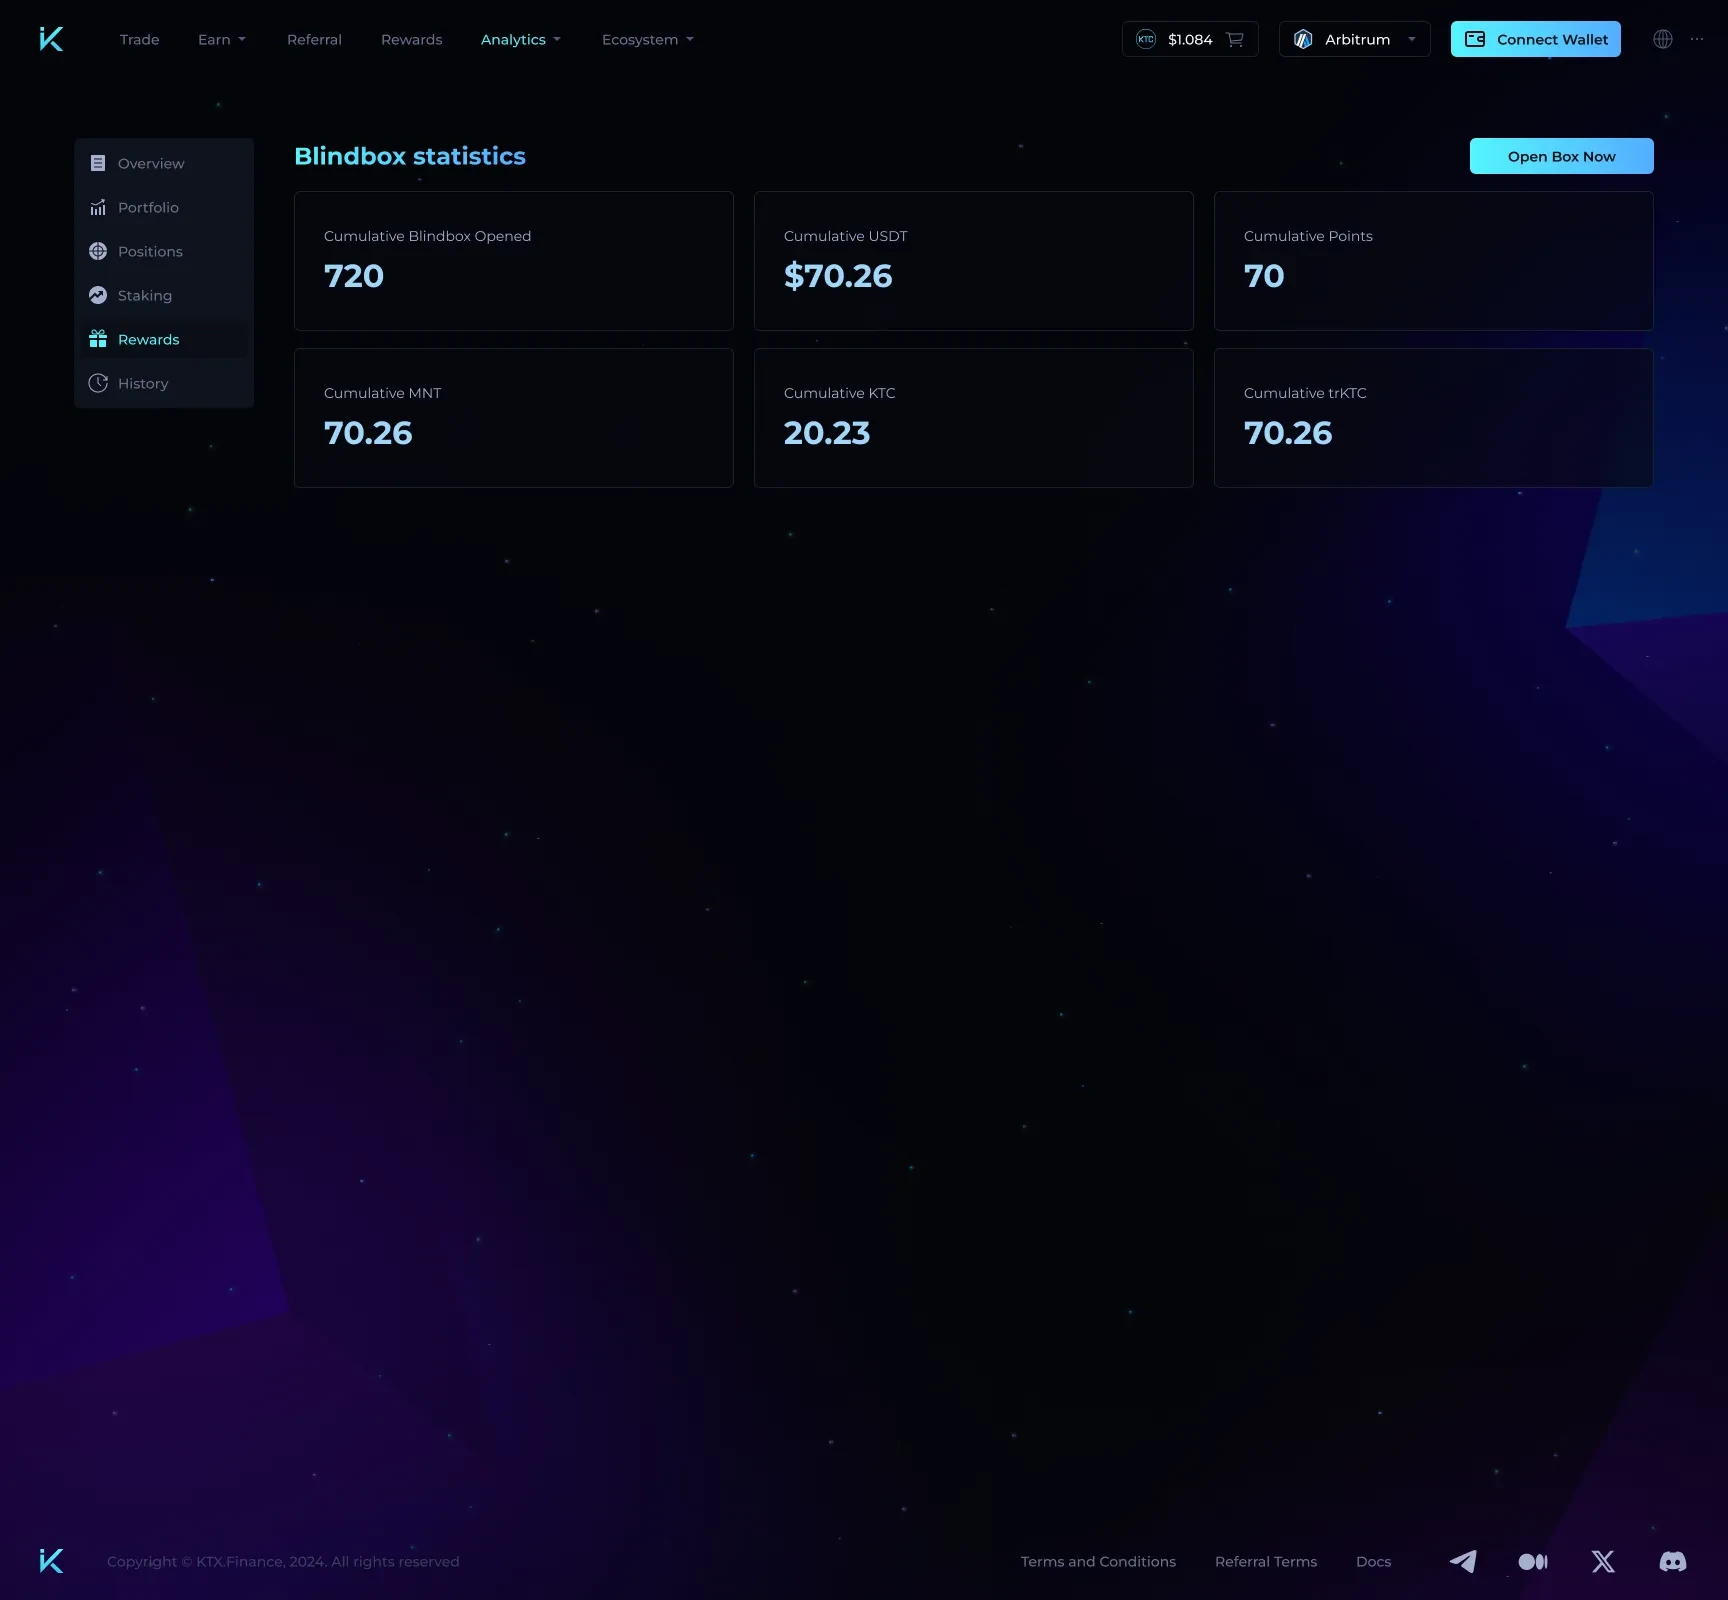The height and width of the screenshot is (1600, 1728).
Task: Open the Arbitrum network selector
Action: click(x=1354, y=39)
